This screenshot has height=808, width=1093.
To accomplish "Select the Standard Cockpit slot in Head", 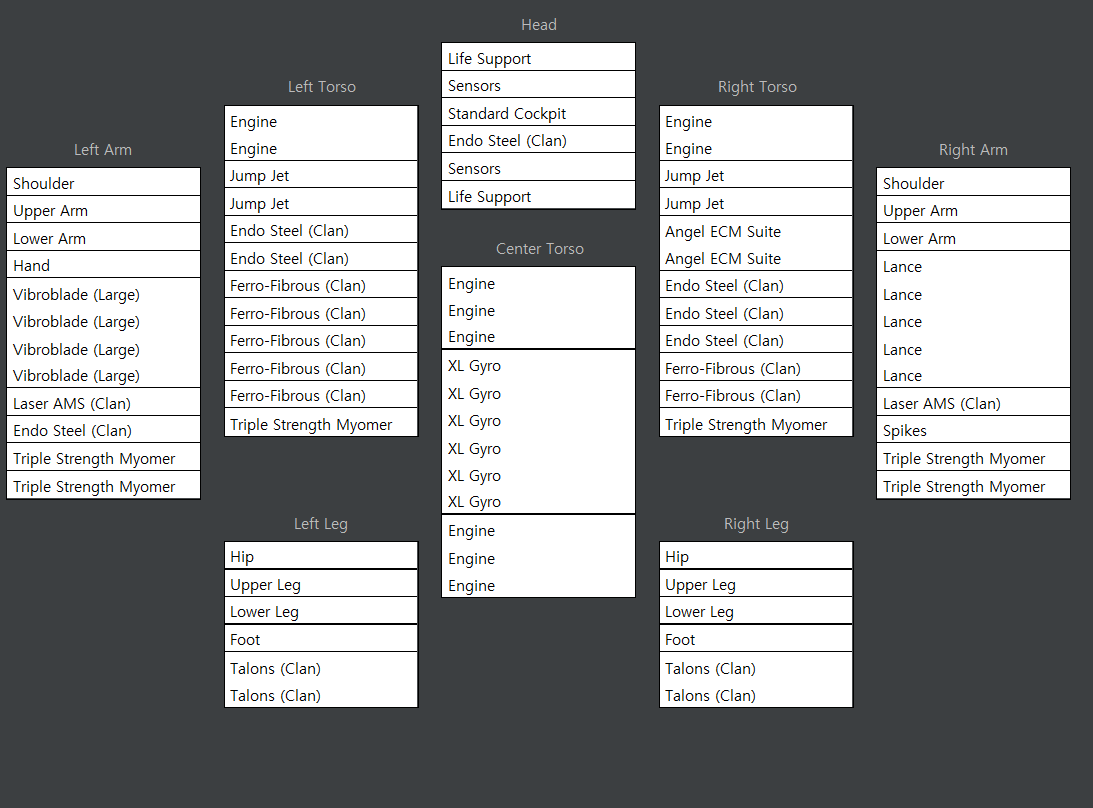I will (538, 113).
